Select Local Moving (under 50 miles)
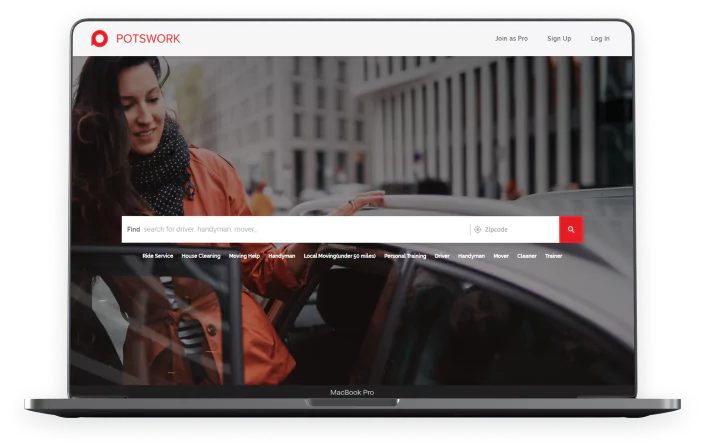Screen dimensions: 705x448 pyautogui.click(x=340, y=256)
